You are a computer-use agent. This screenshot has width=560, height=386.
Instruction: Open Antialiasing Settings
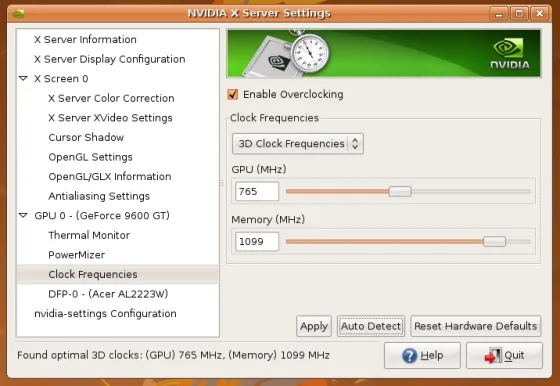coord(99,196)
